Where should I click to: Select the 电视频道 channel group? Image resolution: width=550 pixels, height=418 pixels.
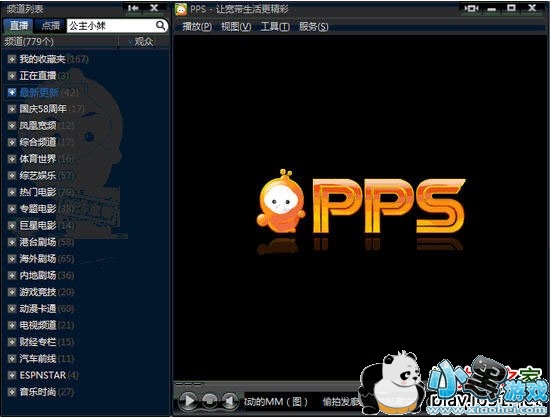[x=38, y=325]
